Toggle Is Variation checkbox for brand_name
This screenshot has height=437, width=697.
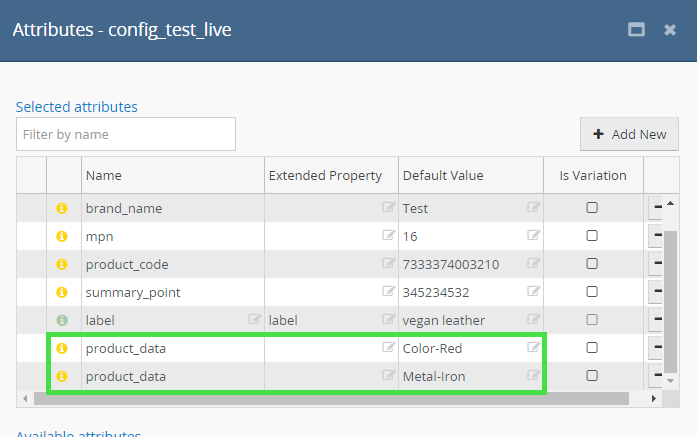tap(592, 208)
